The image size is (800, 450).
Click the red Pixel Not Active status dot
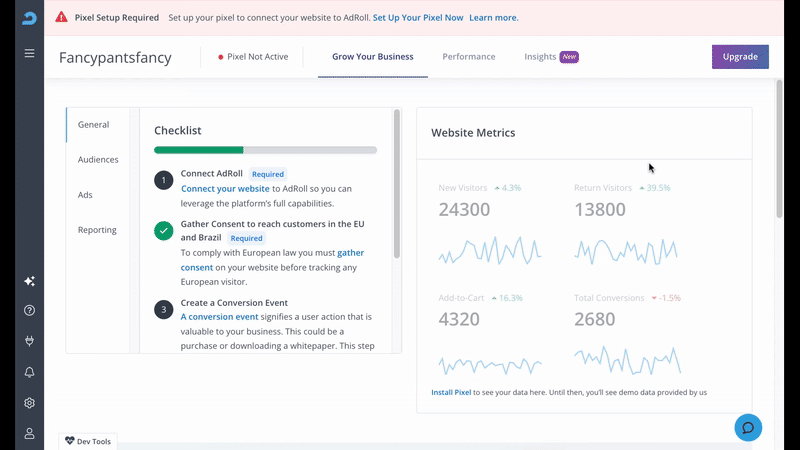point(220,57)
